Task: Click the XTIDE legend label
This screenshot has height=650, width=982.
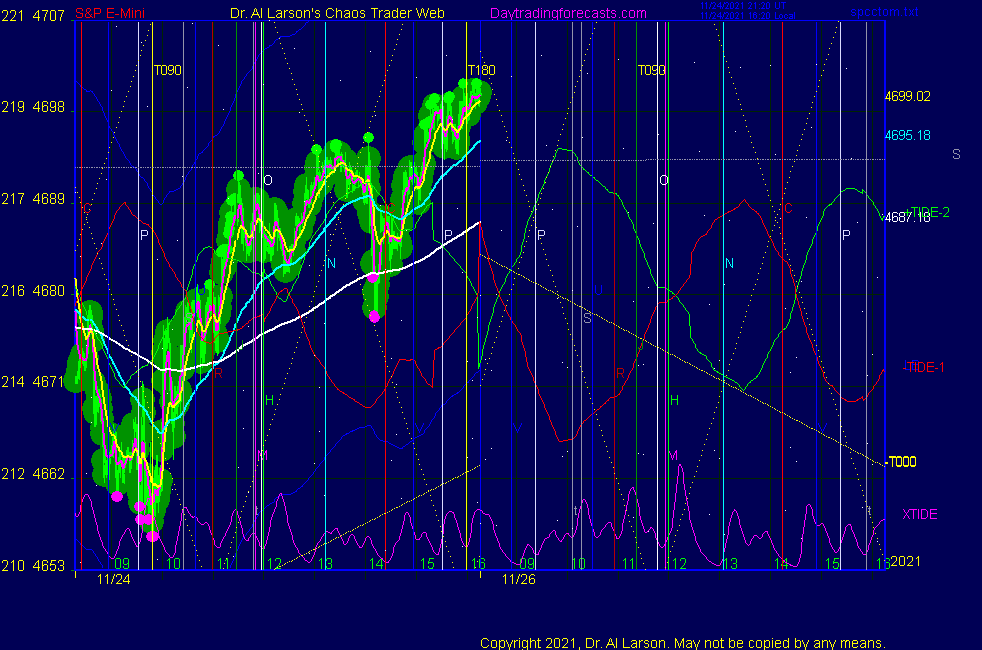Action: (x=920, y=514)
